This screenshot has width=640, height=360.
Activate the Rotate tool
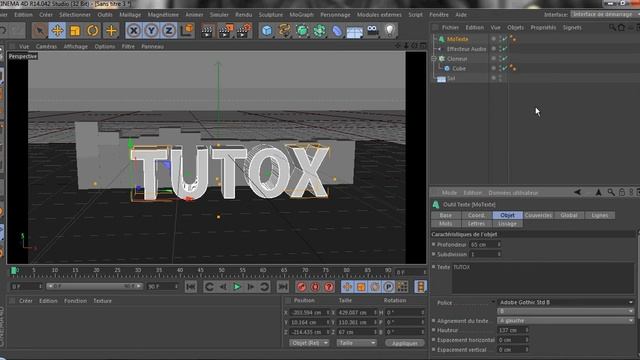coord(93,31)
